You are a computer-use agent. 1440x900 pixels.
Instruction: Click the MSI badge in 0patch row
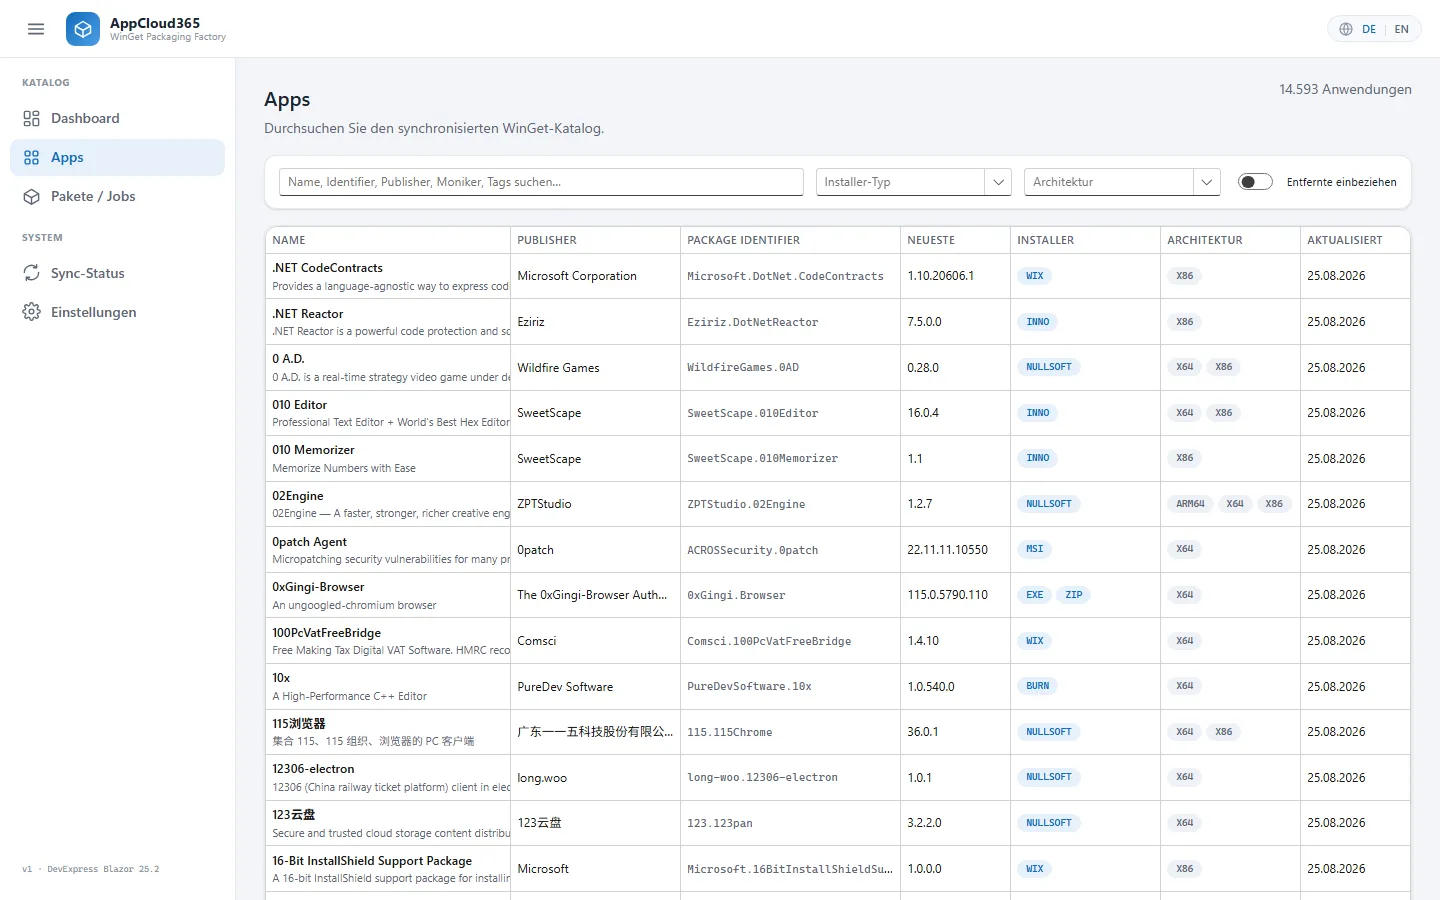point(1035,549)
